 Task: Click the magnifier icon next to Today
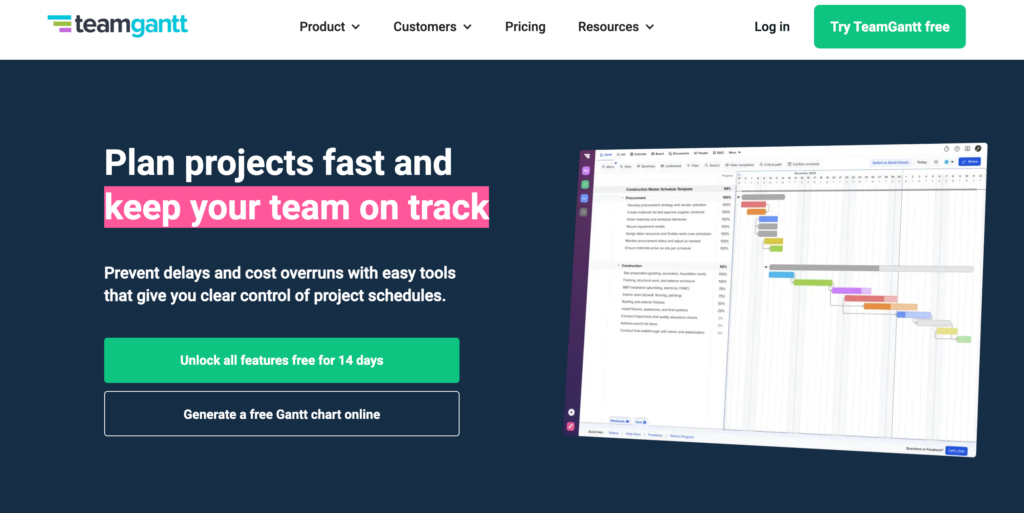(936, 161)
